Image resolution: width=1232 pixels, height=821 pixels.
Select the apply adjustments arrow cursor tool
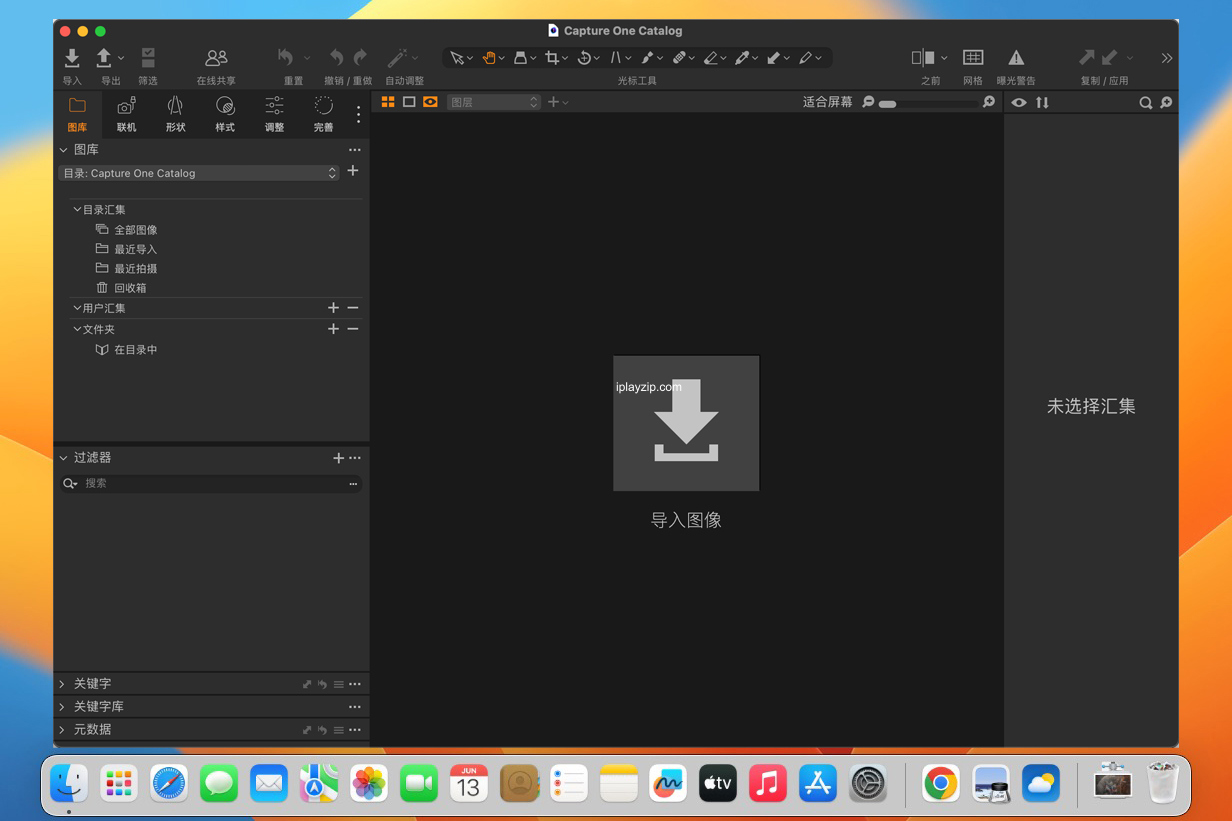tap(773, 58)
